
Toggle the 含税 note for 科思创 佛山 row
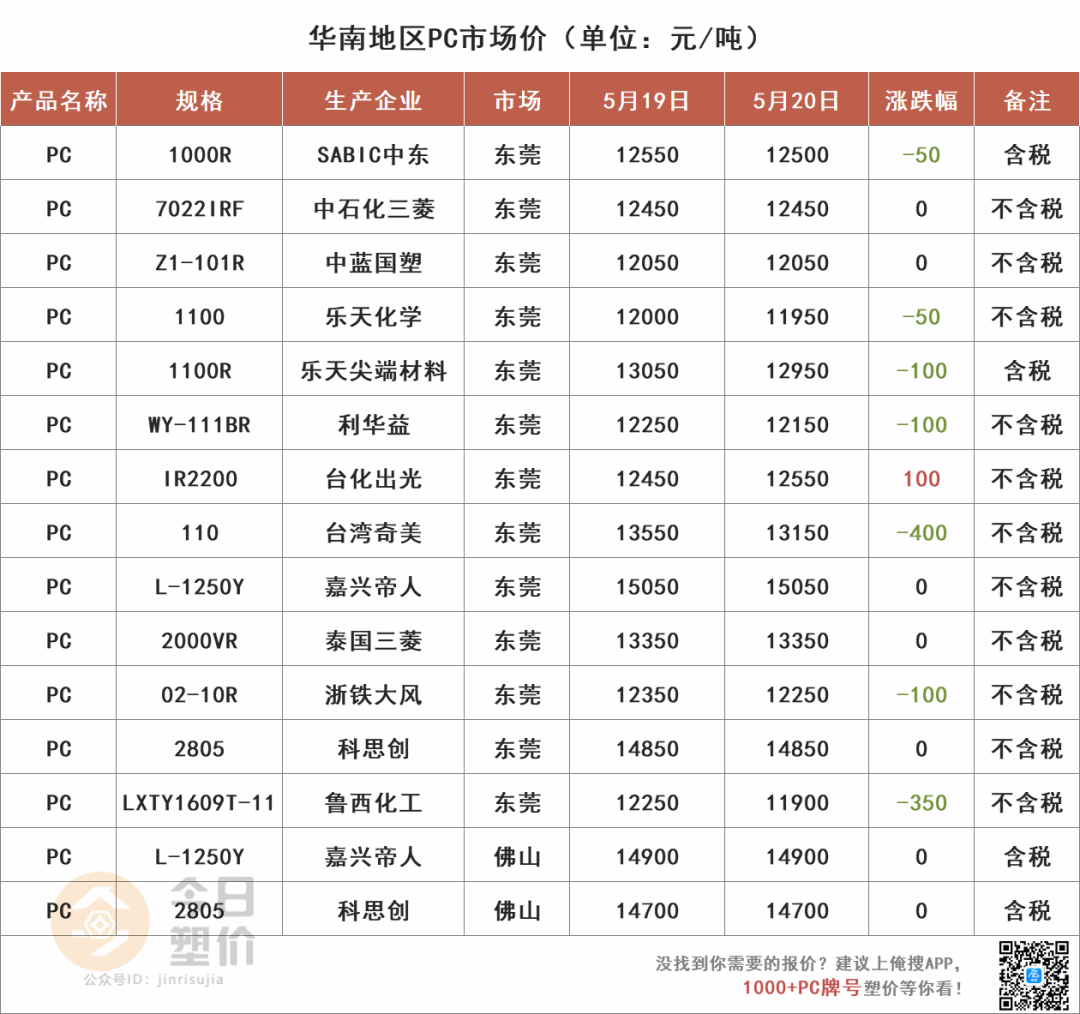[x=1026, y=911]
